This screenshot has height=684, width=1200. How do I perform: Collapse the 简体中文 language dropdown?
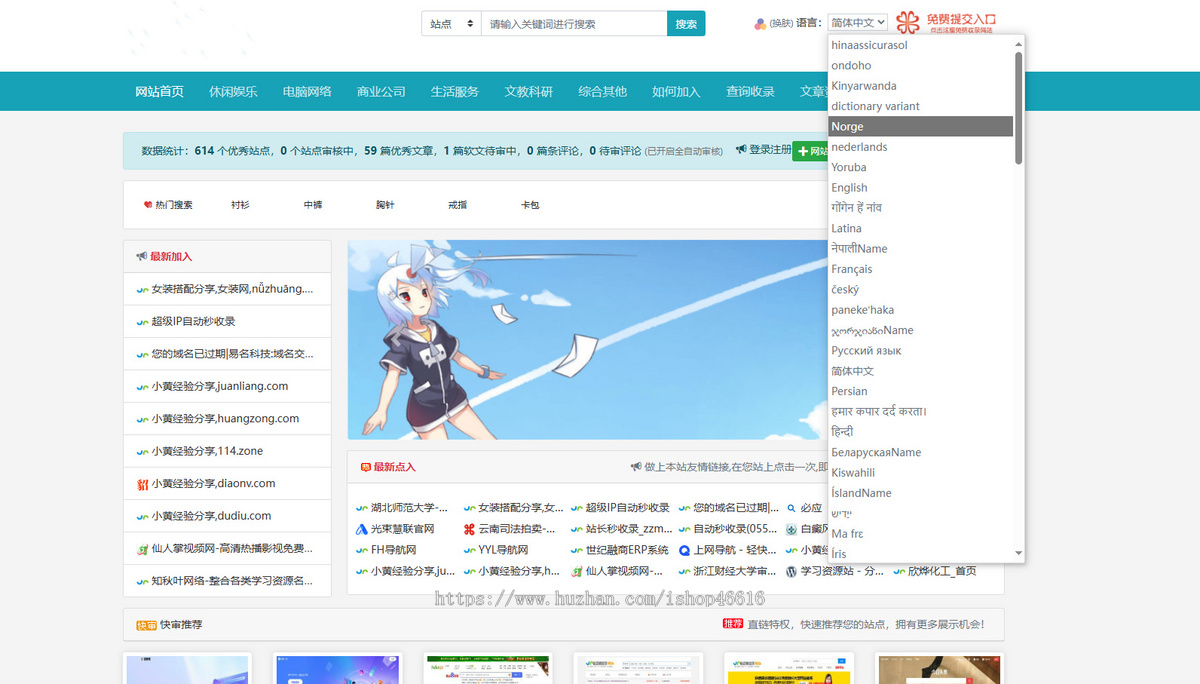click(x=857, y=23)
